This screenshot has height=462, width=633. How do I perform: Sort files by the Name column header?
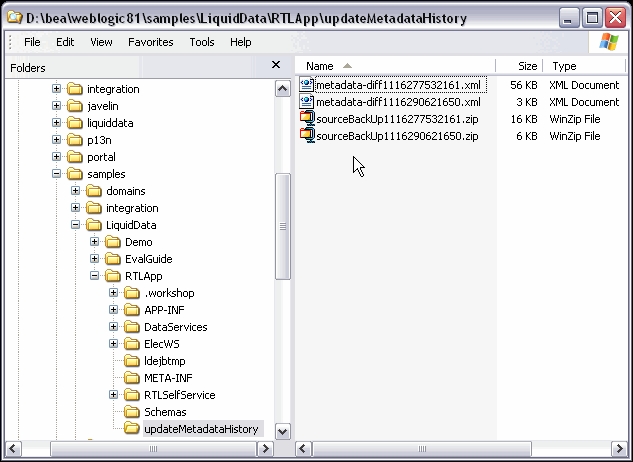coord(395,66)
